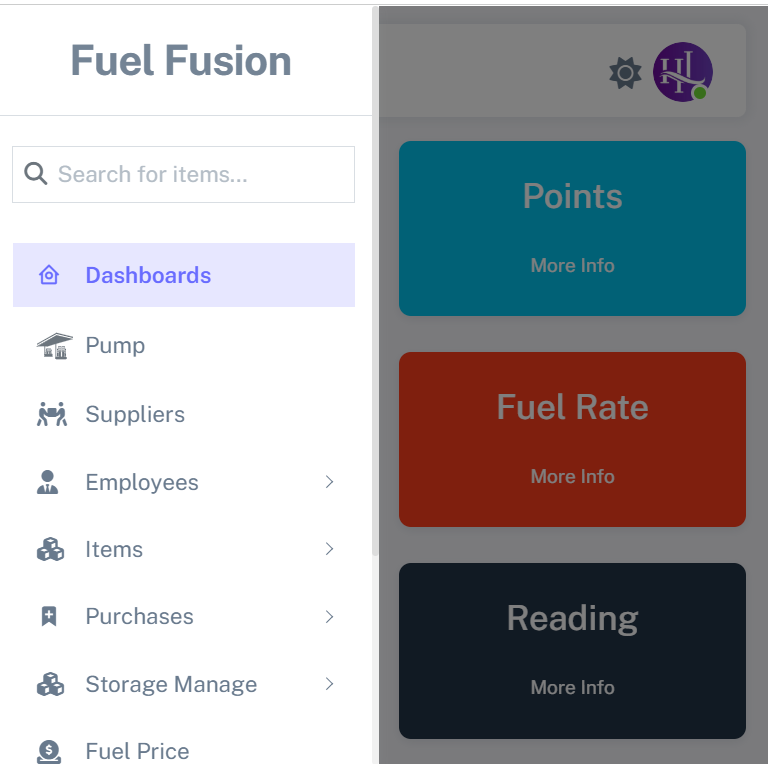Toggle the sun light/dark theme icon
This screenshot has width=768, height=764.
coord(625,73)
